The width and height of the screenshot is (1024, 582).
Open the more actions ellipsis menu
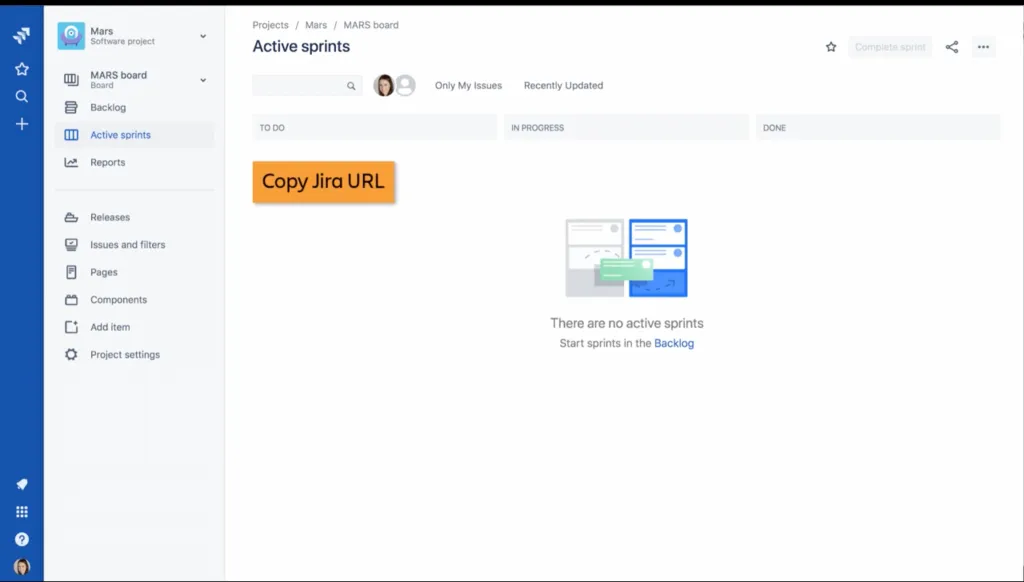click(x=984, y=46)
